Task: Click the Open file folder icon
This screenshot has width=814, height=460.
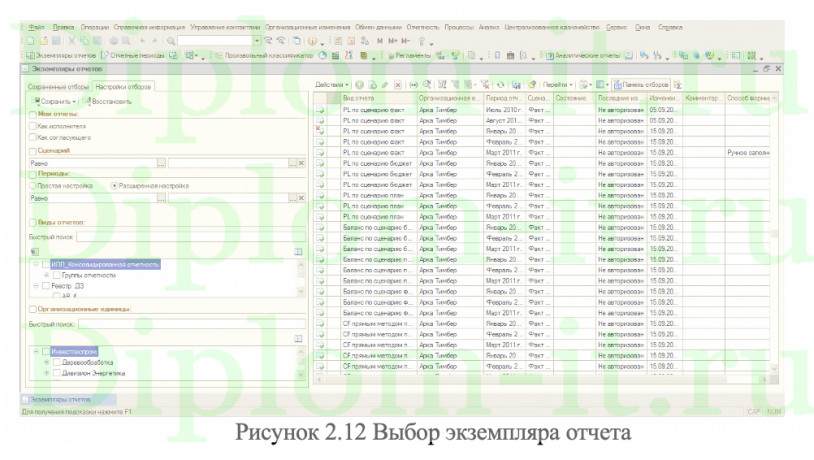Action: (44, 41)
